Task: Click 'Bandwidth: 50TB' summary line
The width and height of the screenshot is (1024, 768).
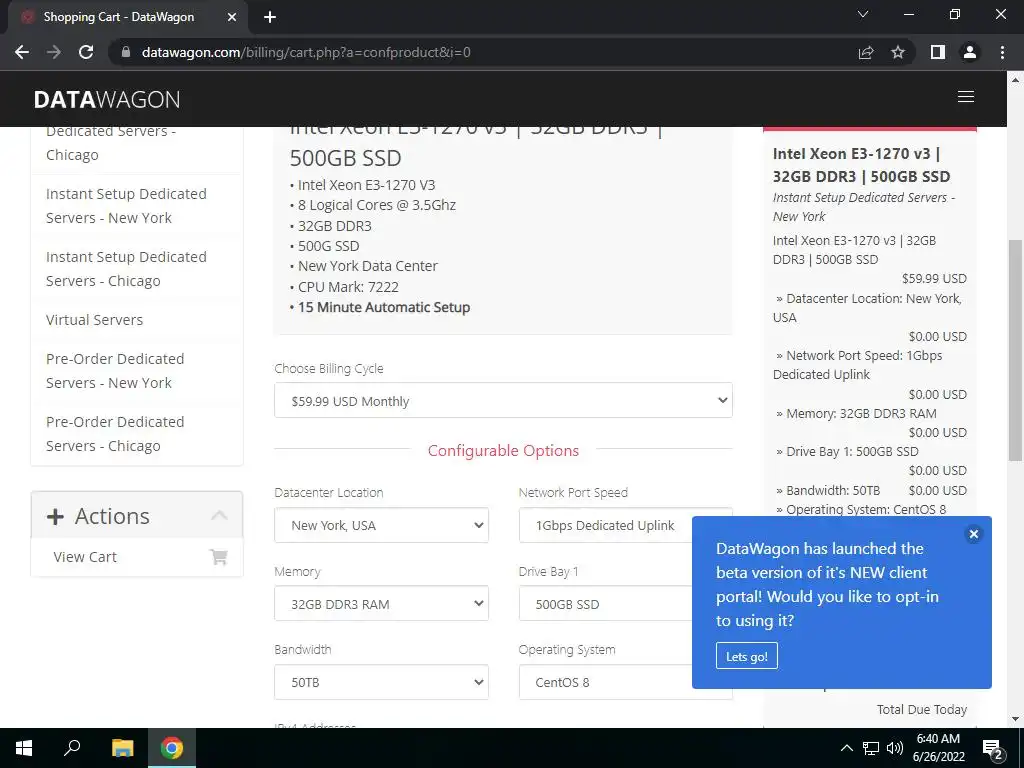Action: [x=833, y=490]
